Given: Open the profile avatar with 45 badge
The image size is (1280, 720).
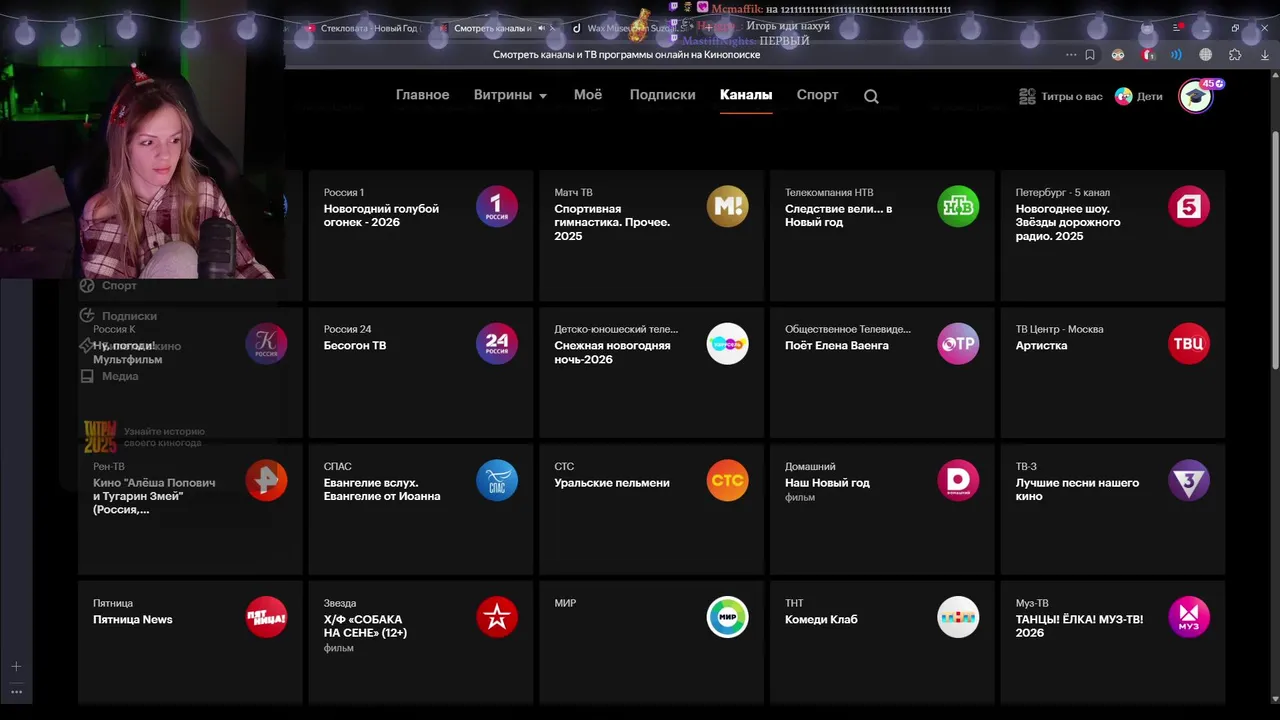Looking at the screenshot, I should coord(1196,96).
